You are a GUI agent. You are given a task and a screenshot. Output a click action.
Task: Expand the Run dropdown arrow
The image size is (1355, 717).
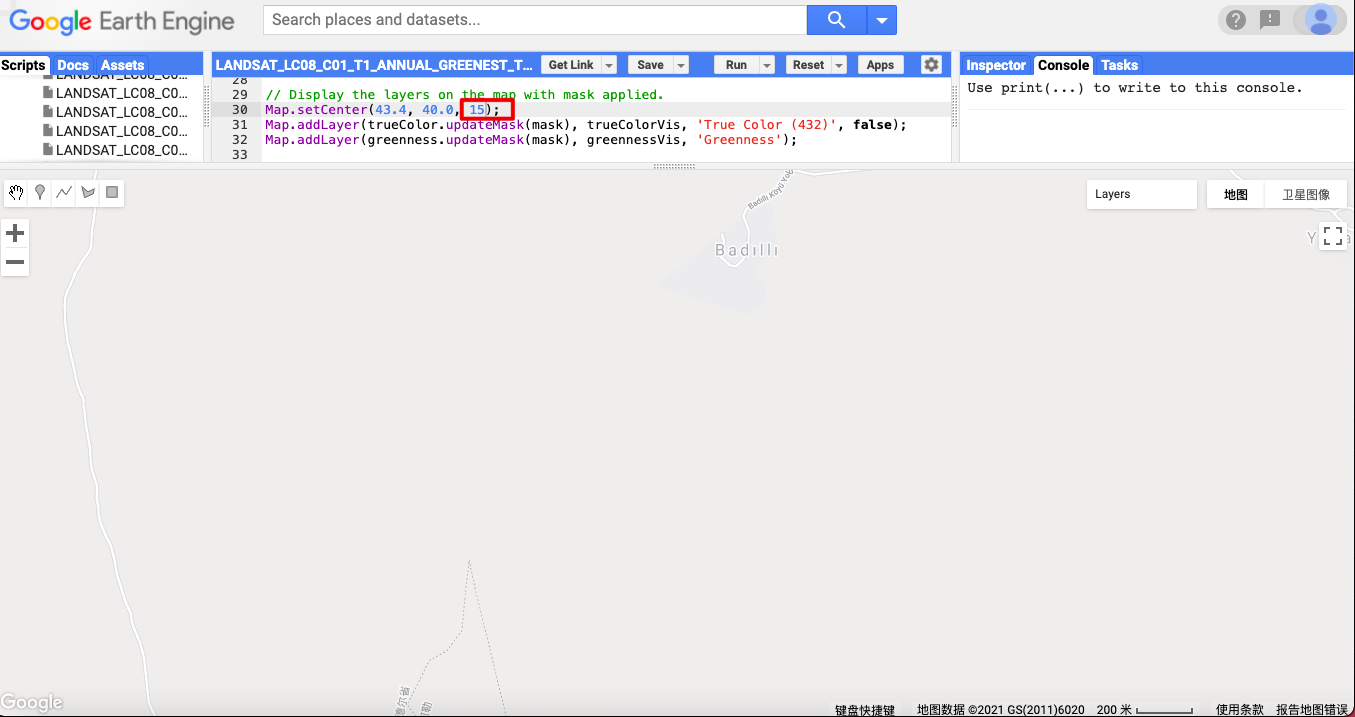coord(767,65)
